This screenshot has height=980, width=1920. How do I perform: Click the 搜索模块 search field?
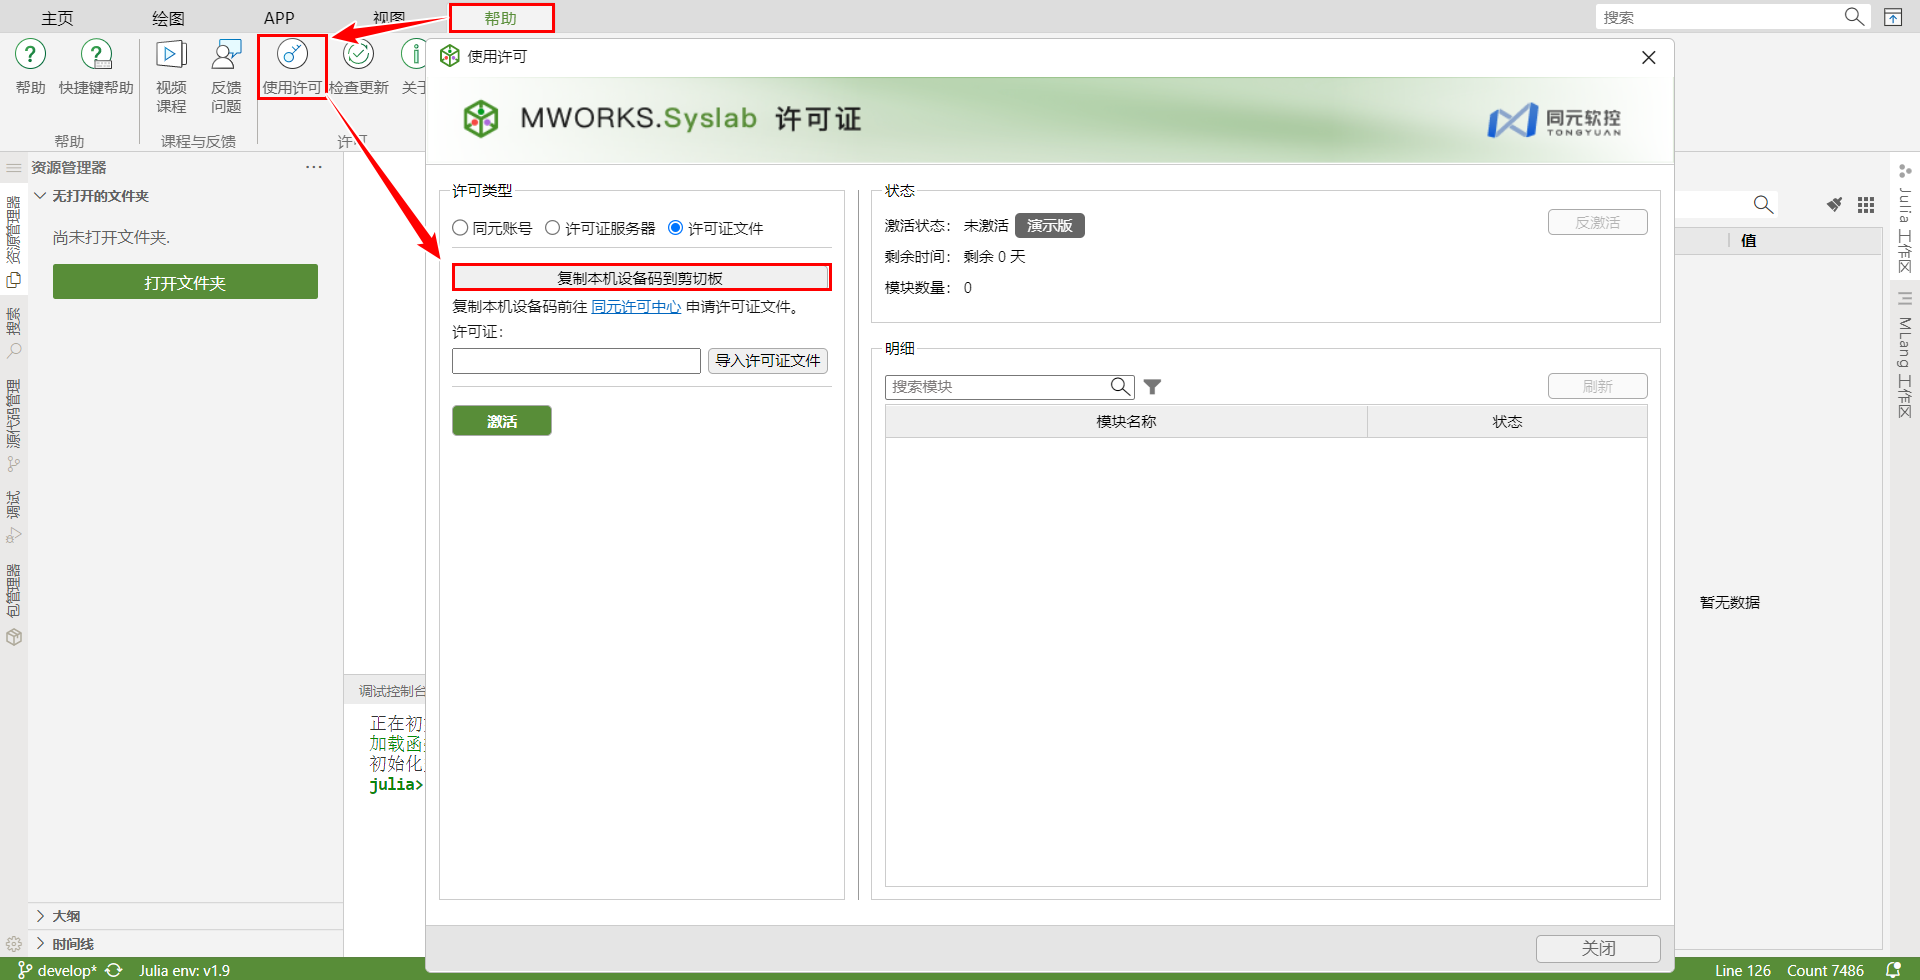[998, 387]
